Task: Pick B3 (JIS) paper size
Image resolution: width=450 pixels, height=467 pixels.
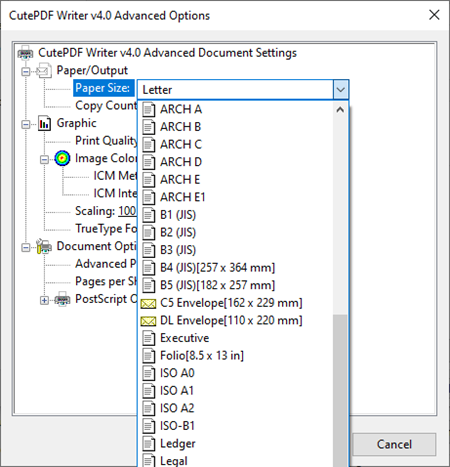Action: click(x=235, y=250)
